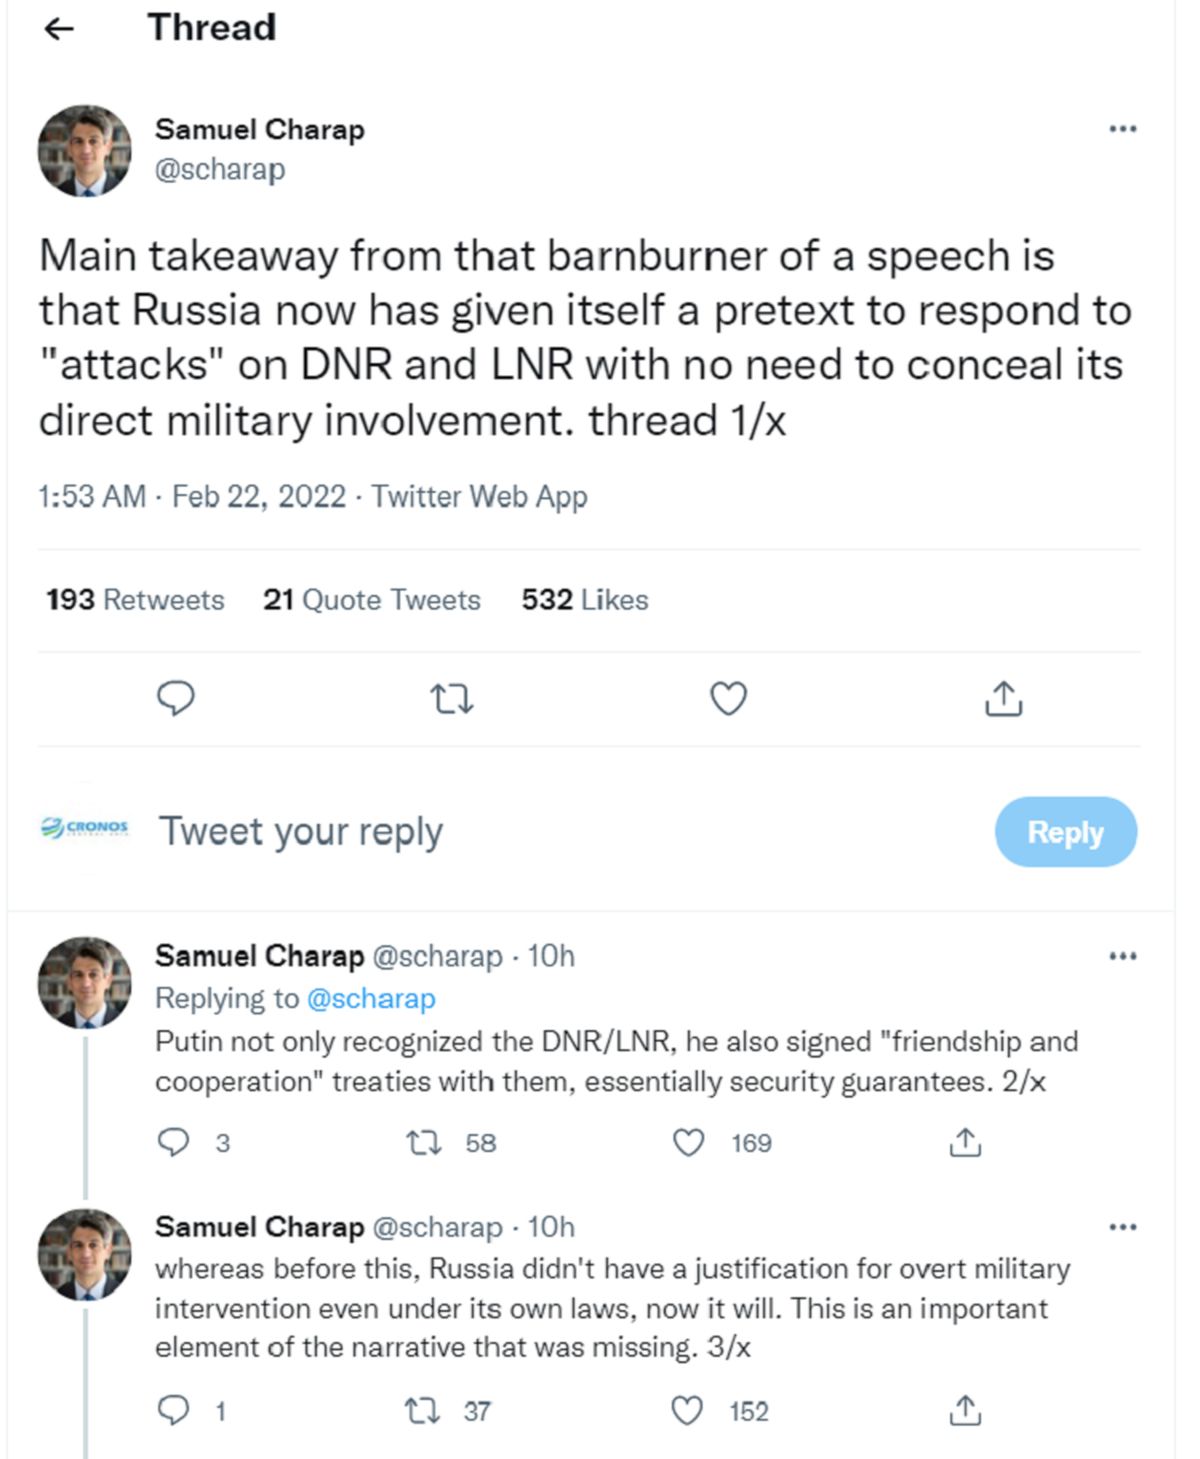Like the main tweet with heart icon
The width and height of the screenshot is (1200, 1459).
728,698
